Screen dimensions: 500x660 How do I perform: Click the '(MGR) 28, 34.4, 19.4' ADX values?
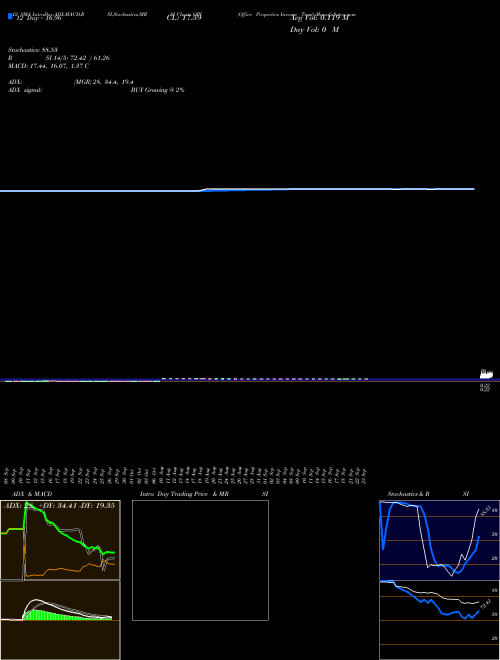104,82
